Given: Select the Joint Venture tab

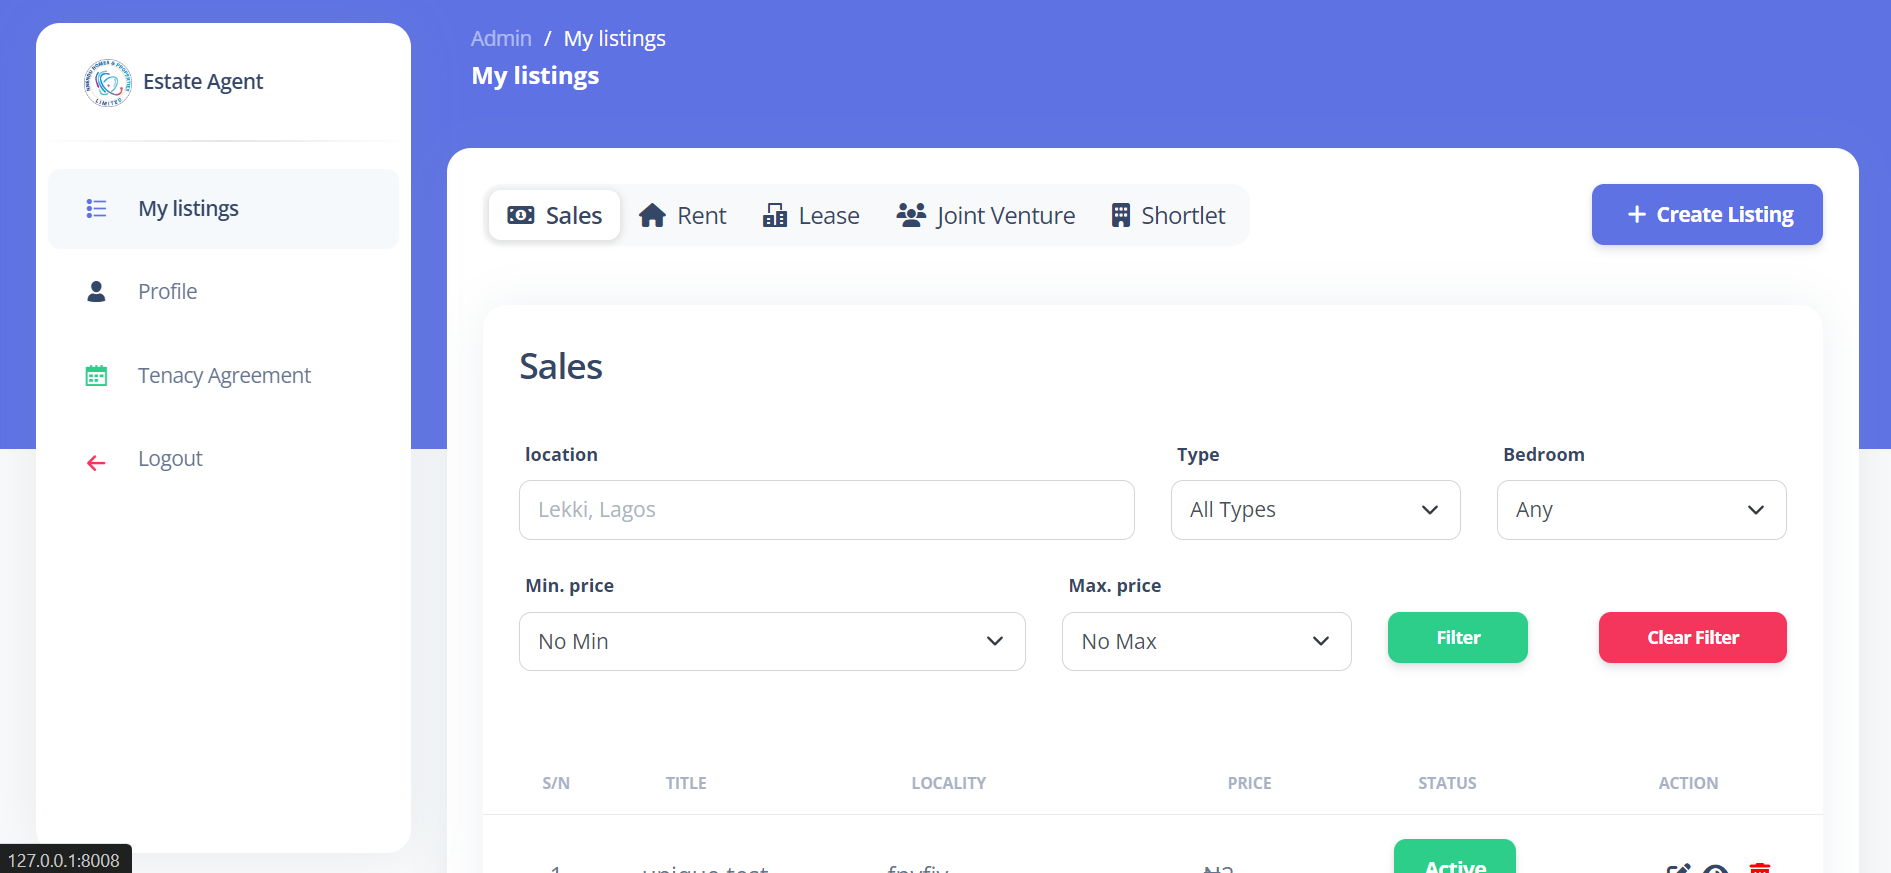Looking at the screenshot, I should coord(986,216).
